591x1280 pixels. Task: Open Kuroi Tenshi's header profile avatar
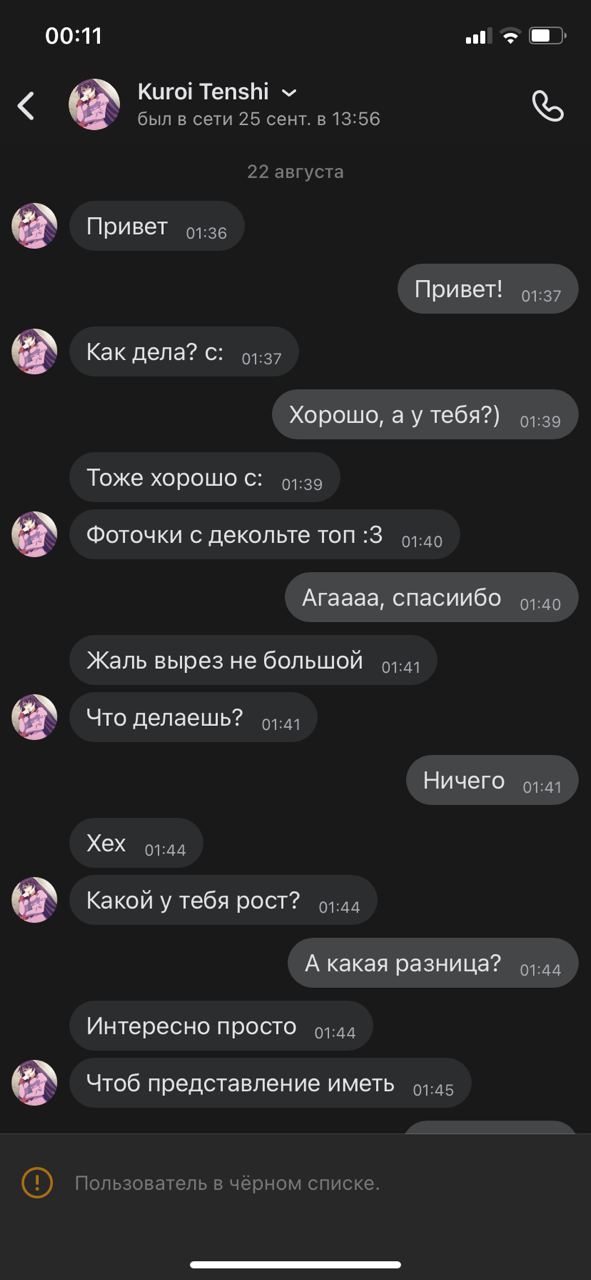click(94, 104)
